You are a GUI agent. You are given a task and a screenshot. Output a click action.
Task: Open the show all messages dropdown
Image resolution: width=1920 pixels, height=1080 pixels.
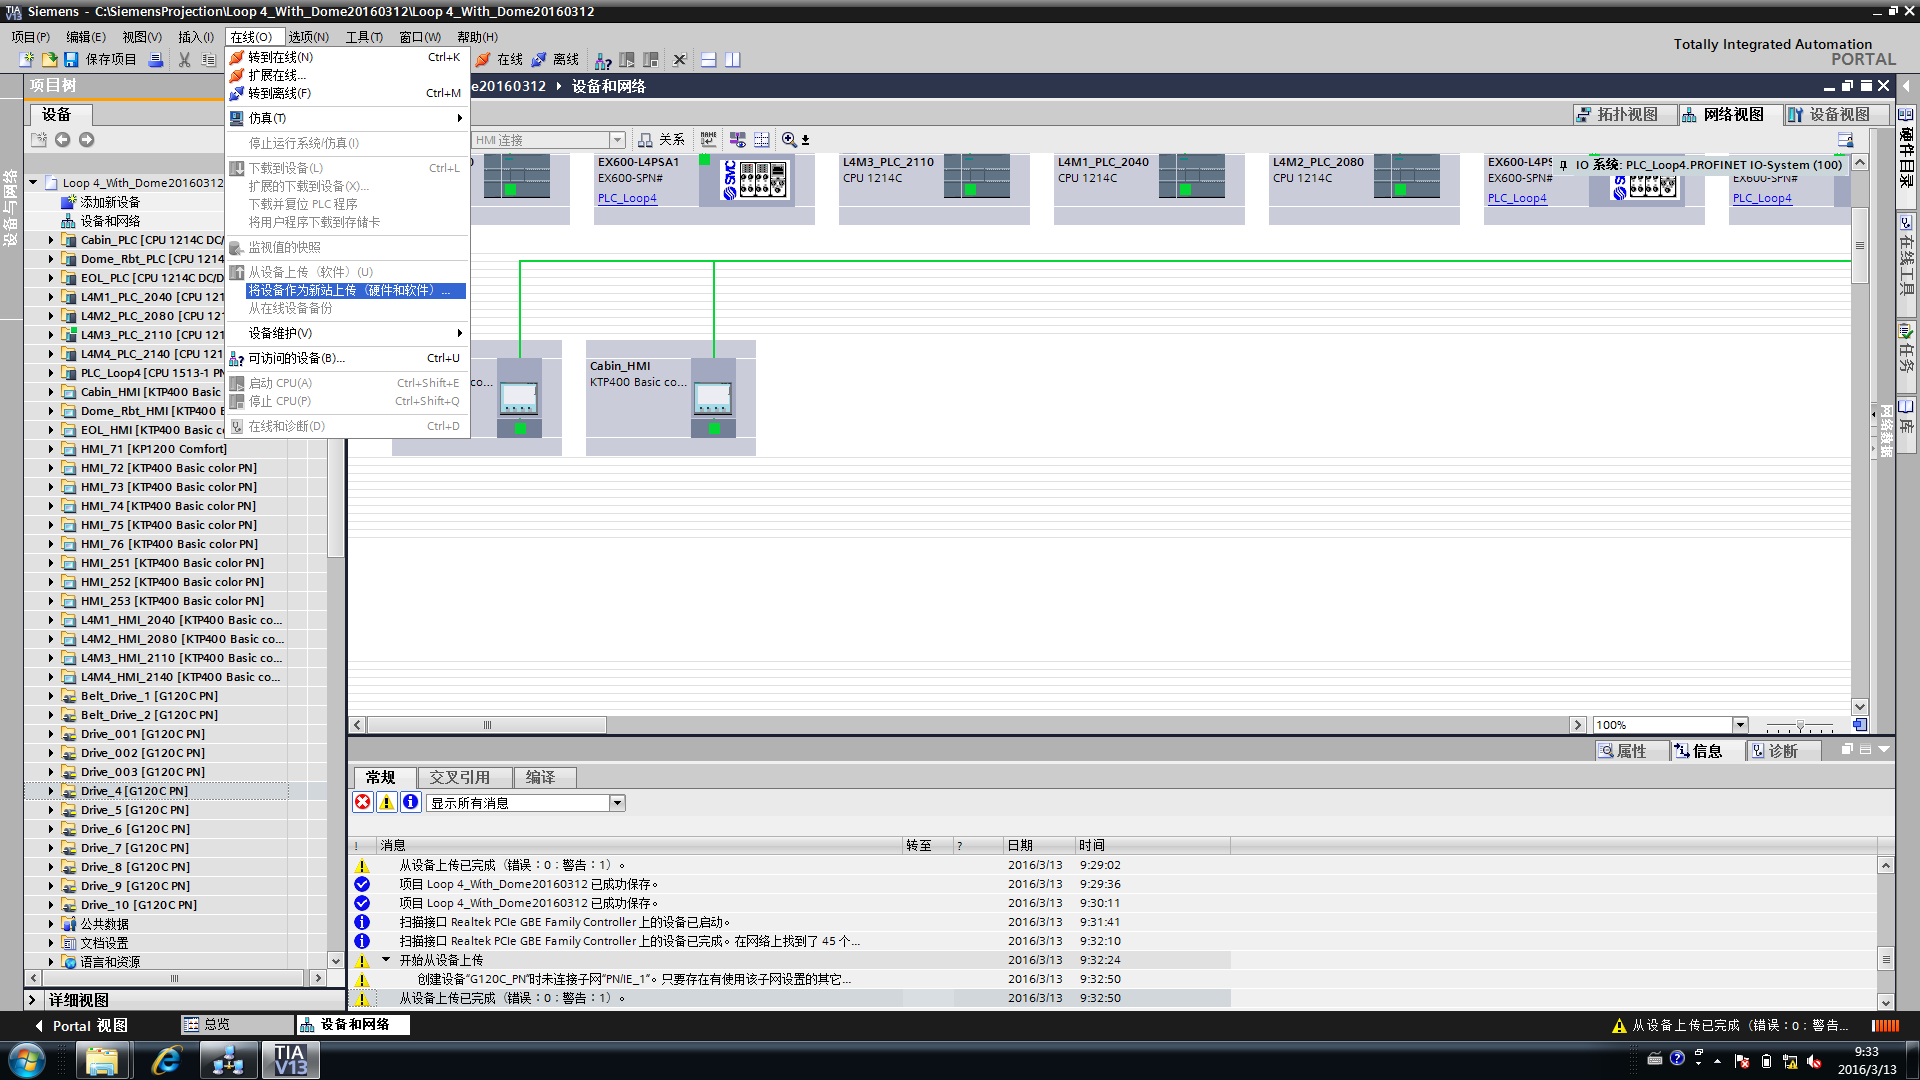tap(617, 803)
